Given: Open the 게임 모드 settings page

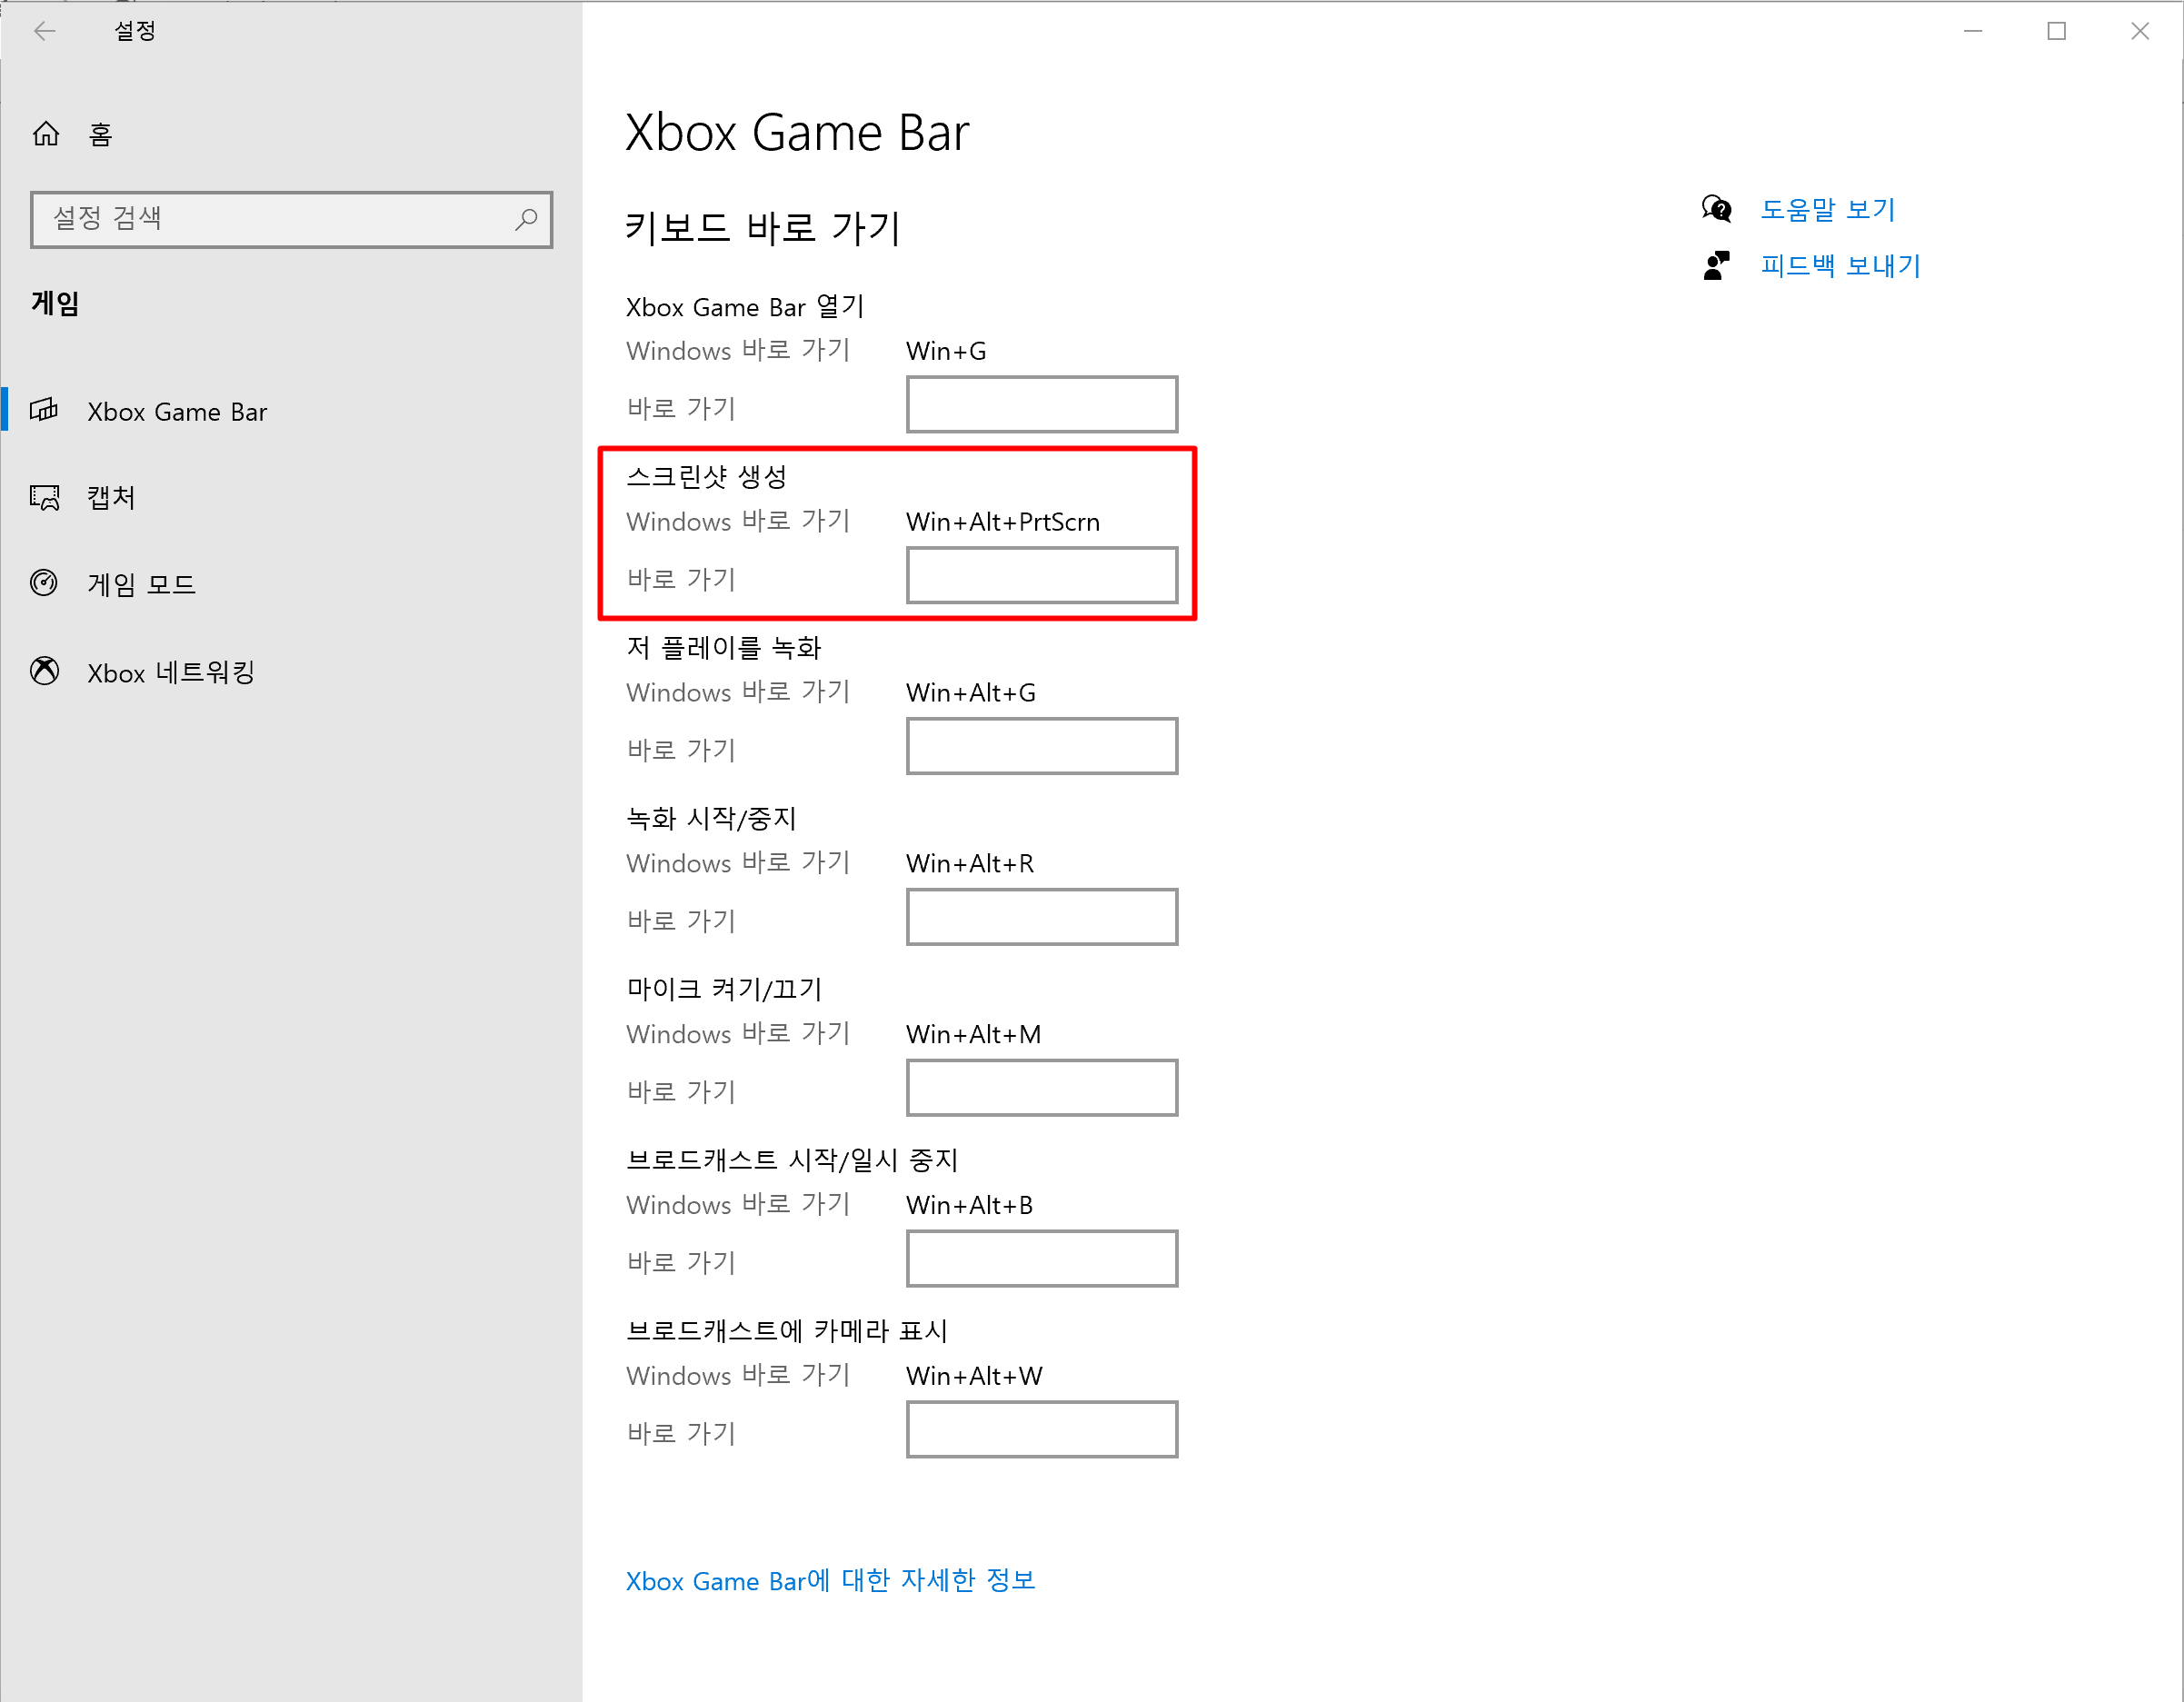Looking at the screenshot, I should click(x=141, y=584).
